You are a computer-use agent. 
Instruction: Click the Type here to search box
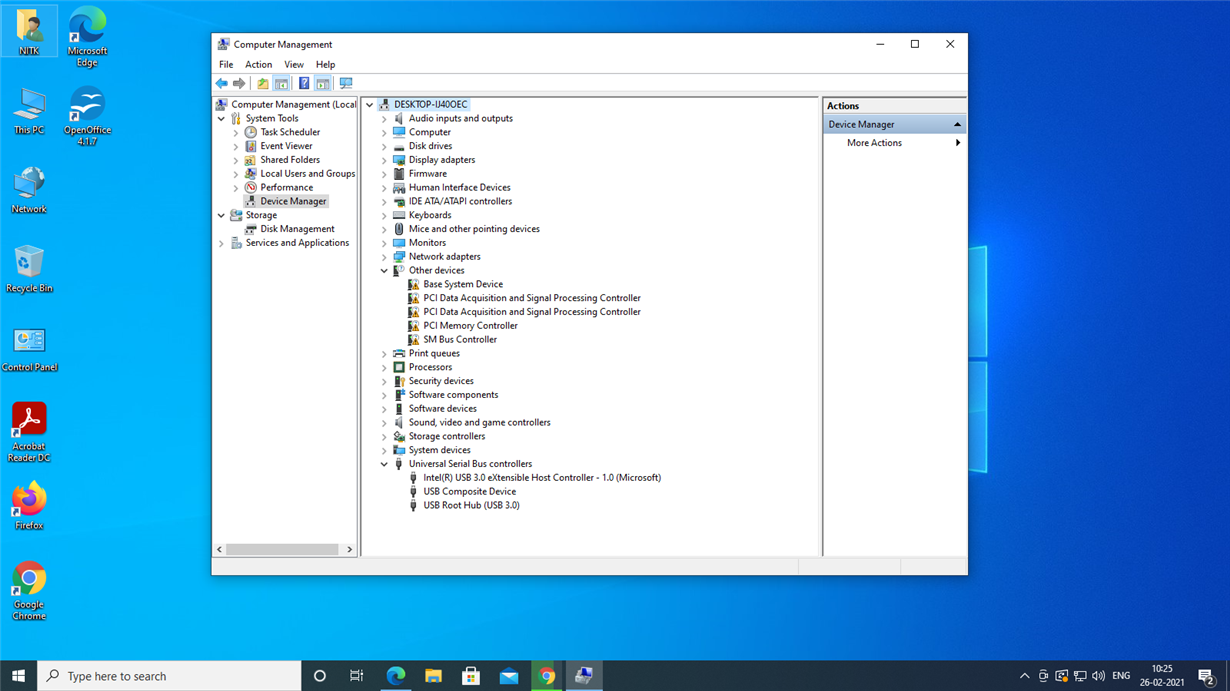pos(169,676)
